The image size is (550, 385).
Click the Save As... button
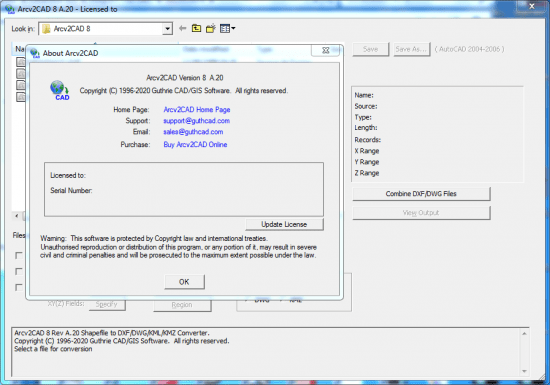(x=411, y=49)
